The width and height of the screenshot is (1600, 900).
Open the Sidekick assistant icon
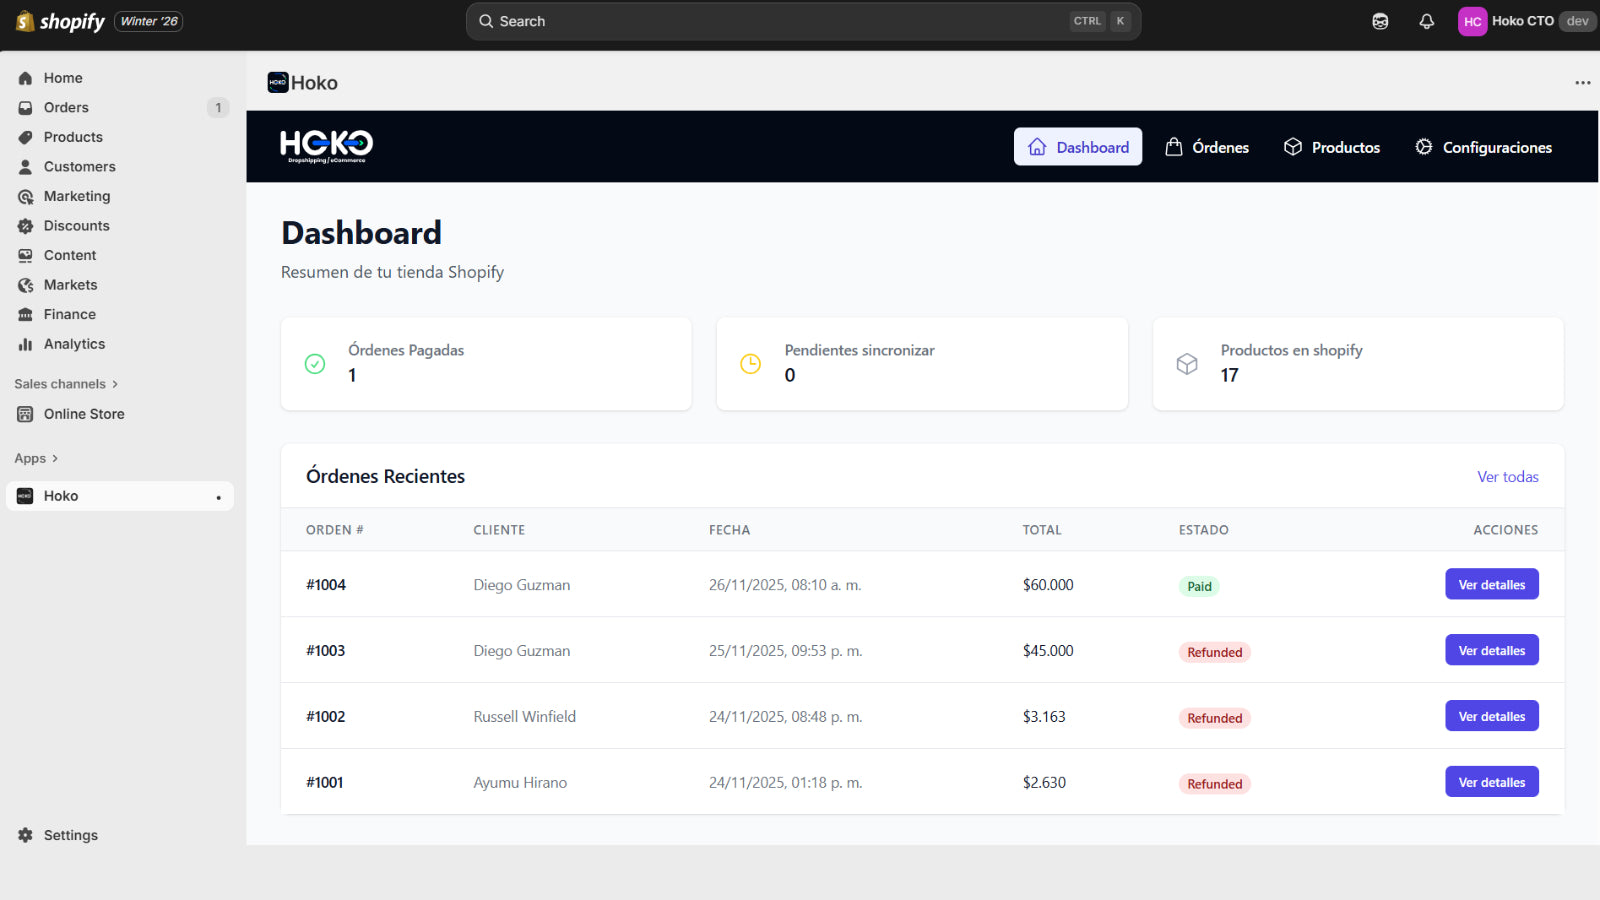(x=1380, y=21)
